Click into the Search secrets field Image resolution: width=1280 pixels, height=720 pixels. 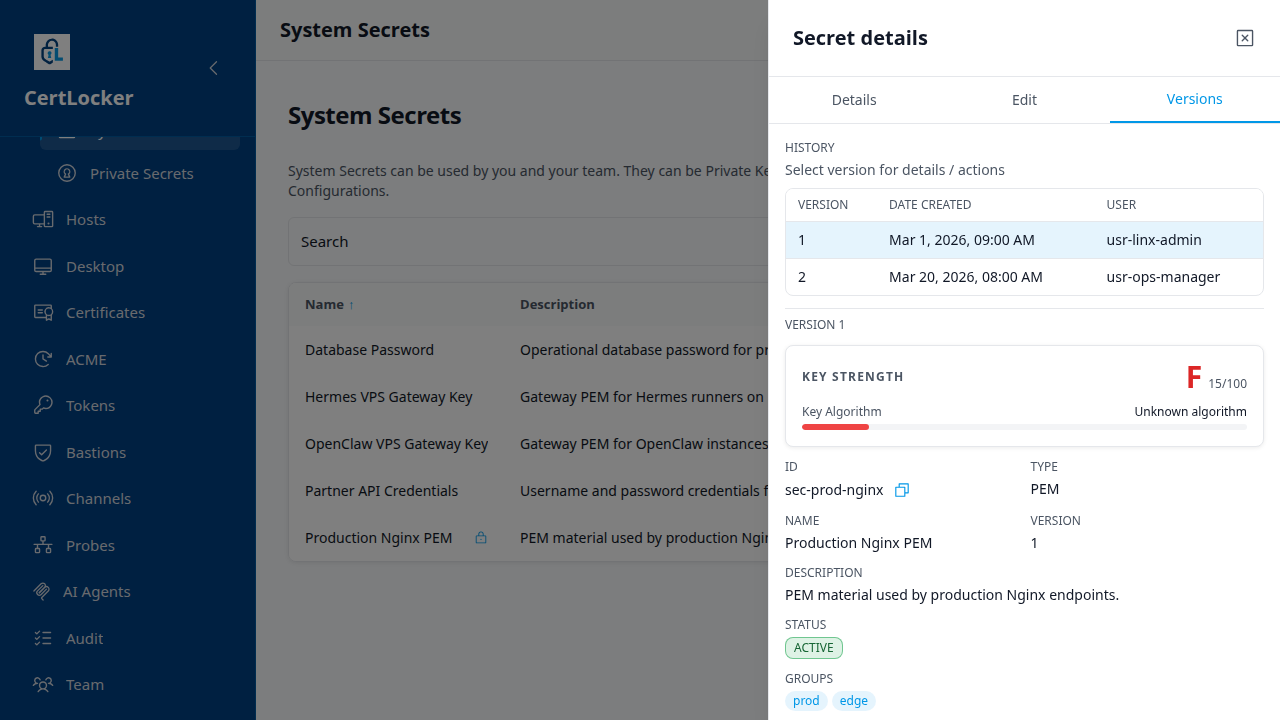pos(528,242)
